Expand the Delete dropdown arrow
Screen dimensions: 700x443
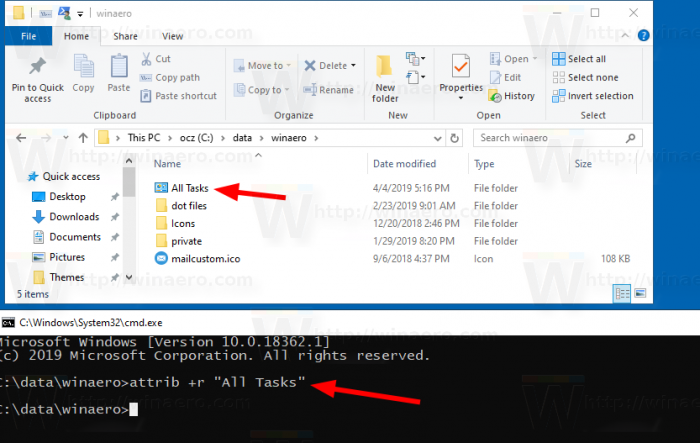[354, 66]
